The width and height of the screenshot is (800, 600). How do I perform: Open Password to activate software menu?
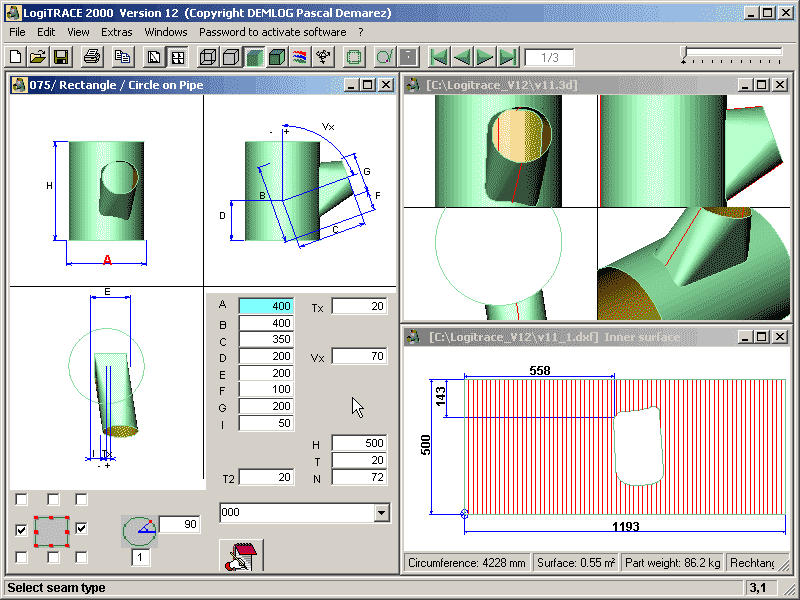pyautogui.click(x=272, y=32)
